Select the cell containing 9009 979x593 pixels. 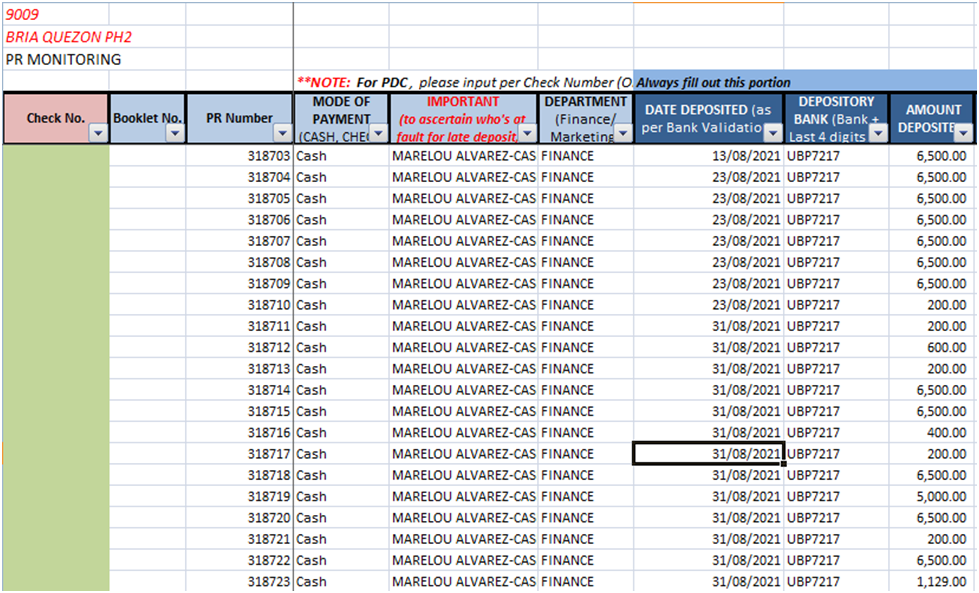(x=56, y=14)
